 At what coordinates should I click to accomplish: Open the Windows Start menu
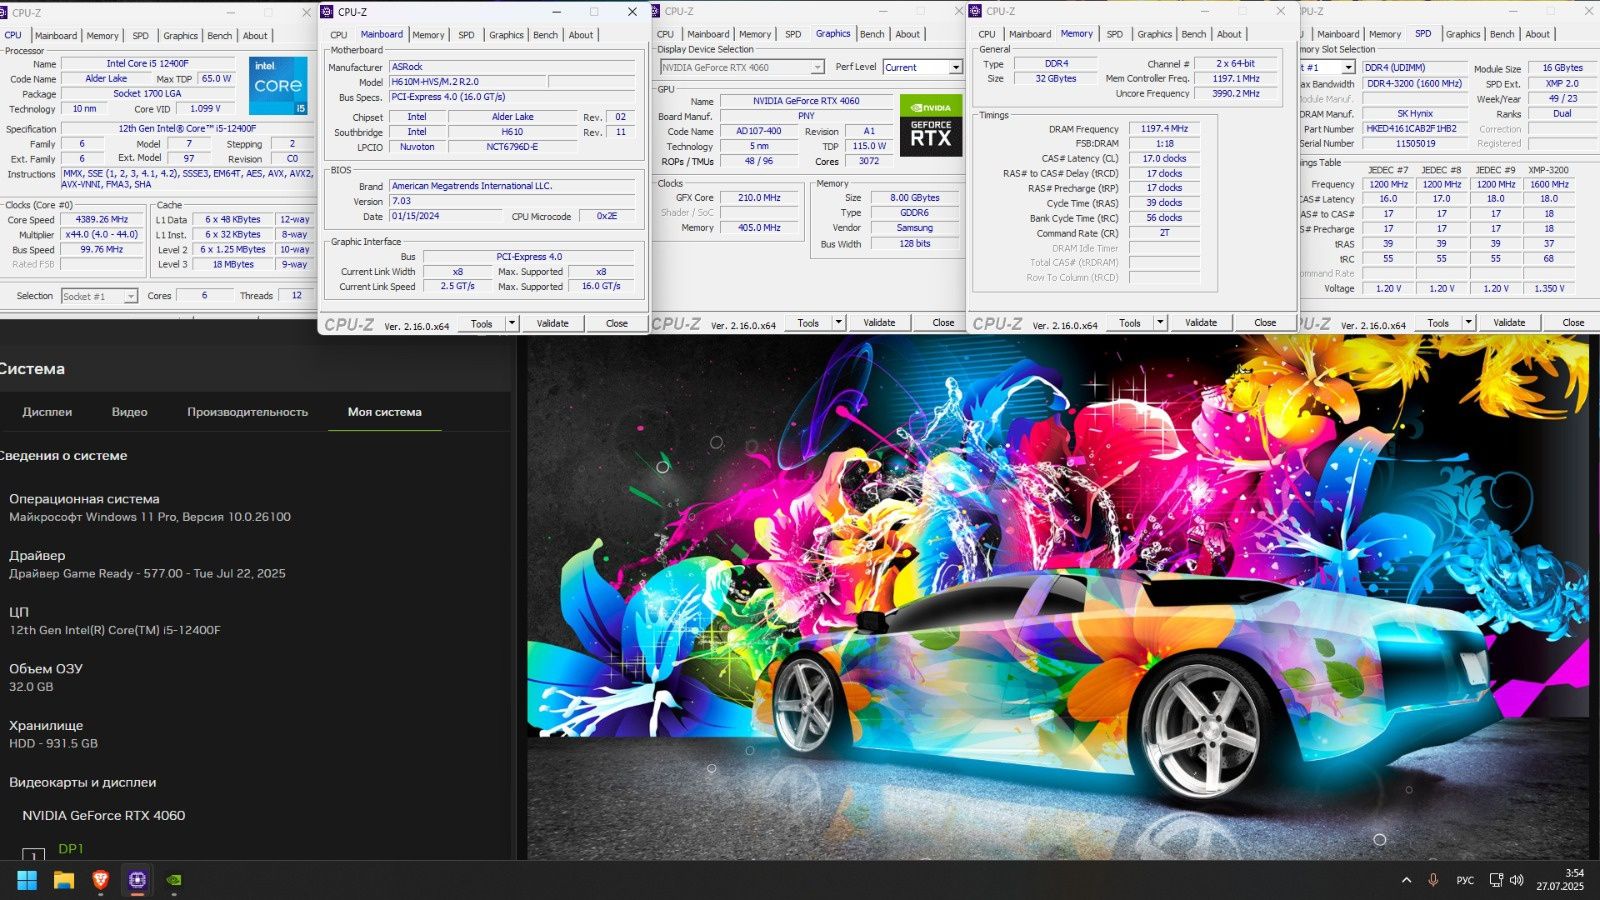[27, 880]
